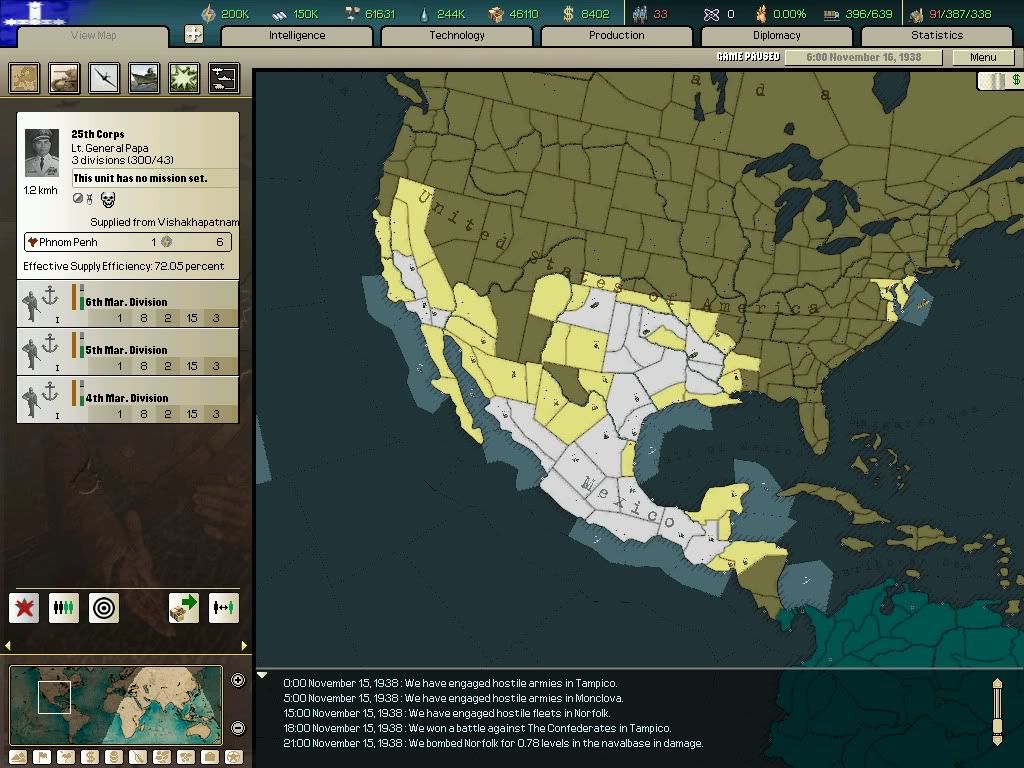Collapse the message log triangle
Viewport: 1024px width, 768px height.
(x=262, y=675)
